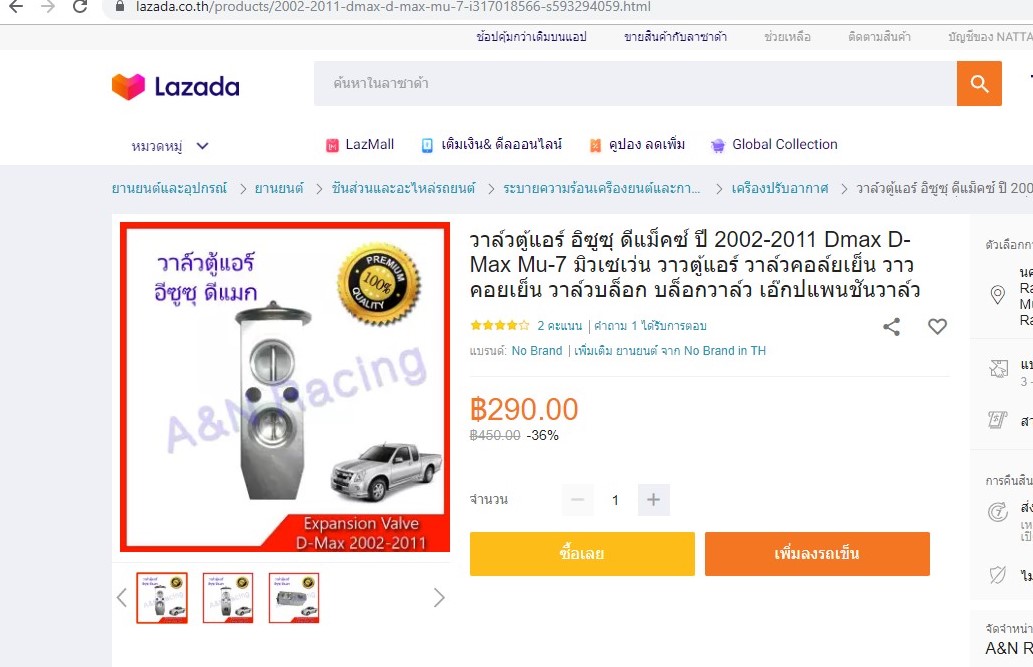Viewport: 1033px width, 667px height.
Task: Click the orange เพิ่มลงรถเข็น add to cart button
Action: pos(817,554)
